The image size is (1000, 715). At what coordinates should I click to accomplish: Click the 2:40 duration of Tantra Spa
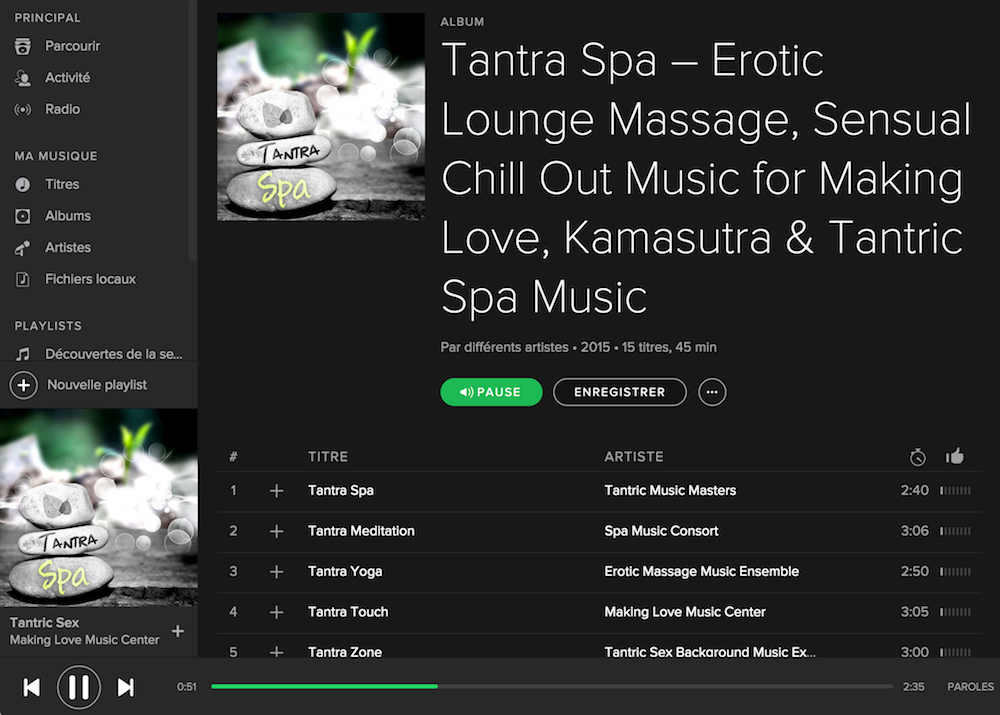point(915,490)
